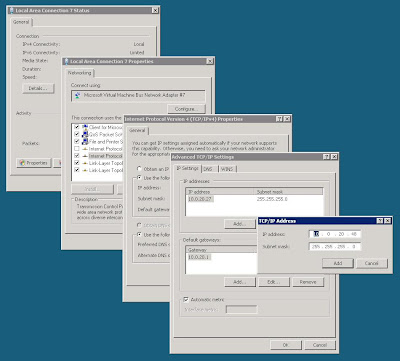Select the highlighted Internet Protocol list item

(x=106, y=156)
